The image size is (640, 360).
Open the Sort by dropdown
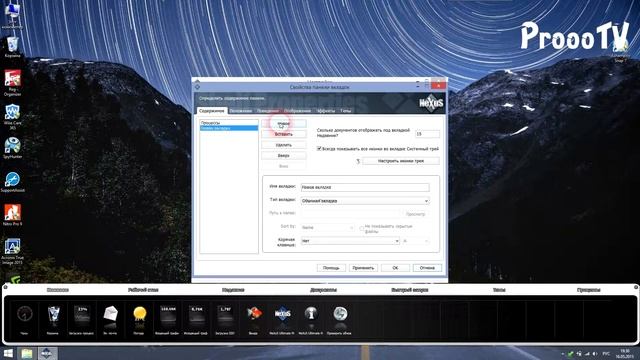point(327,227)
